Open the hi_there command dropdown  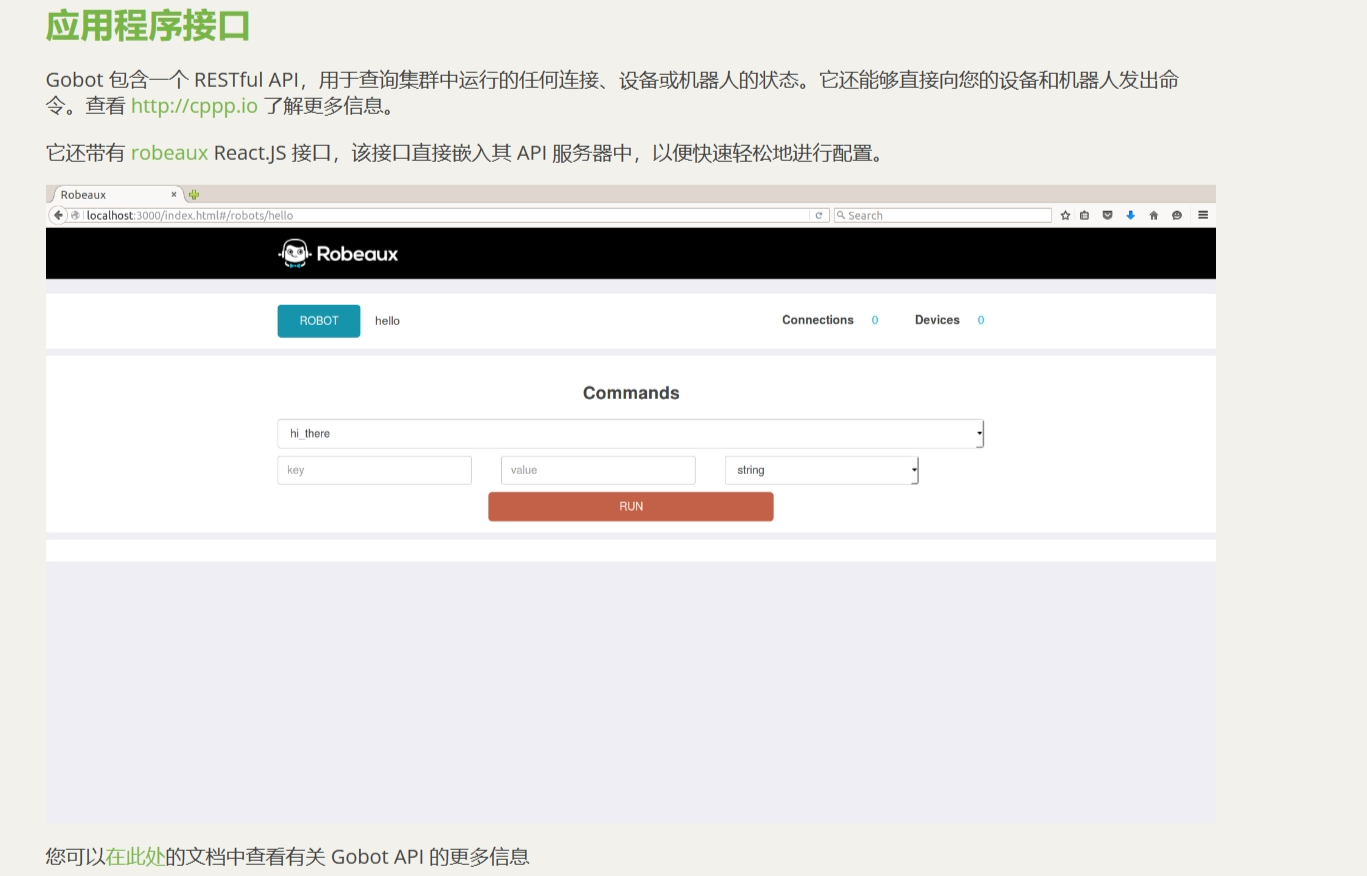tap(631, 434)
